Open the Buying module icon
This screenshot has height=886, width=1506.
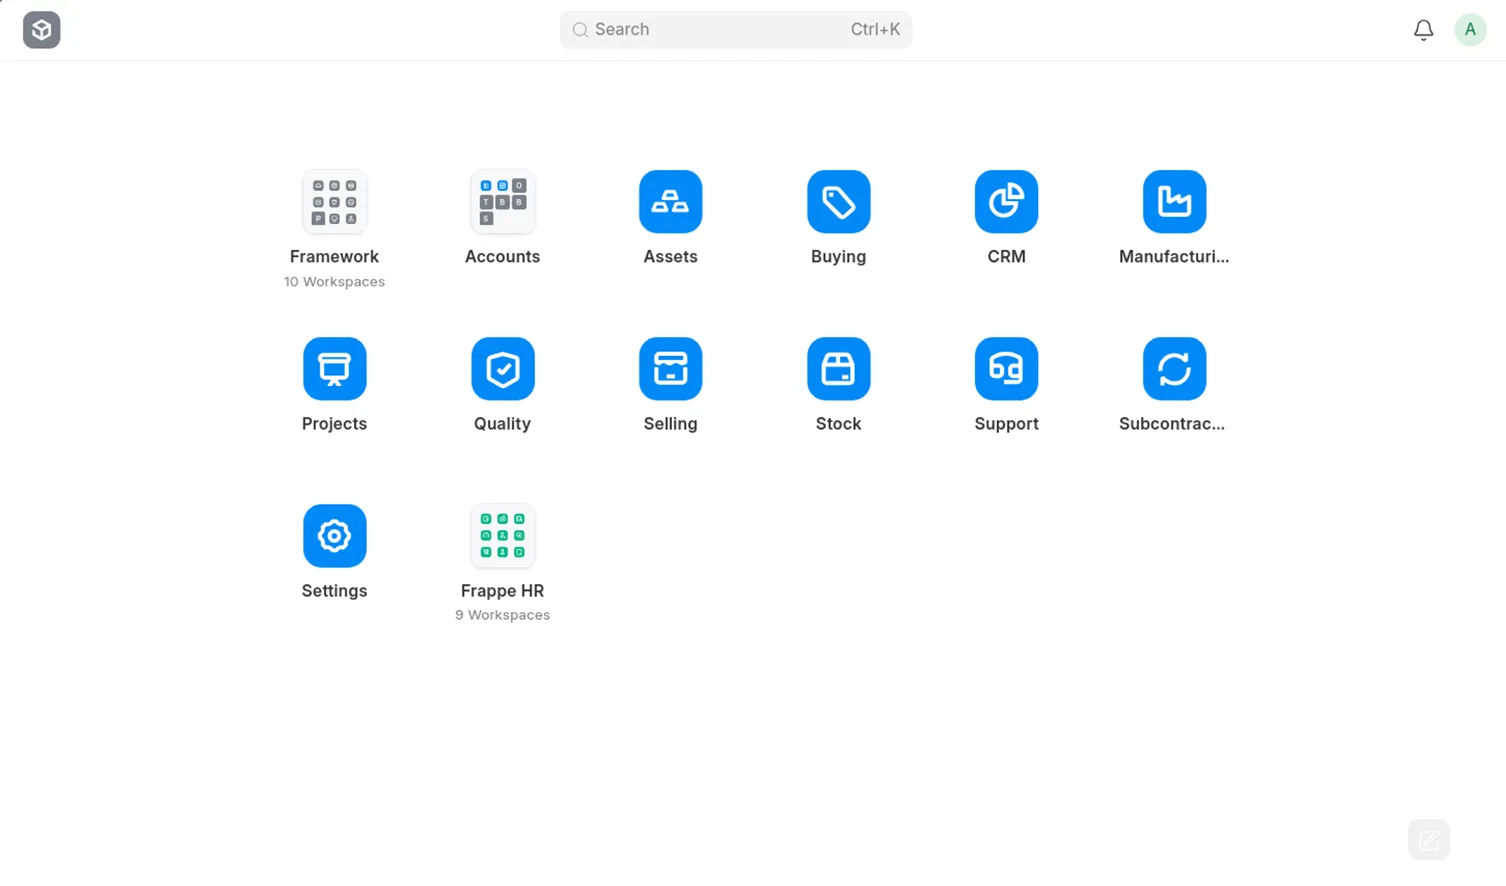click(x=838, y=202)
